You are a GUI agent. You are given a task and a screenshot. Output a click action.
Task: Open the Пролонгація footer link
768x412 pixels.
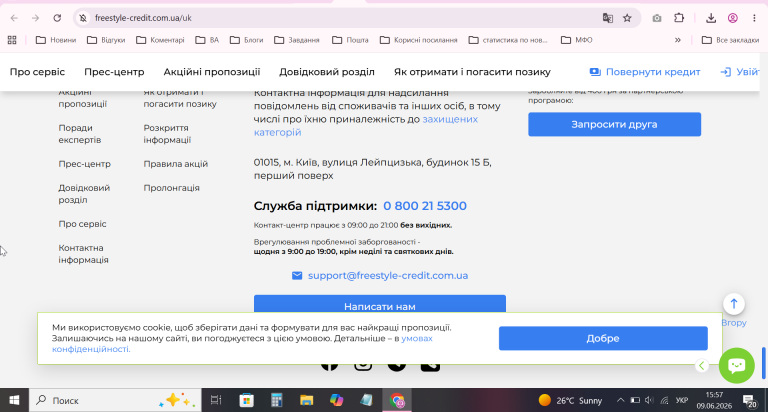(171, 188)
